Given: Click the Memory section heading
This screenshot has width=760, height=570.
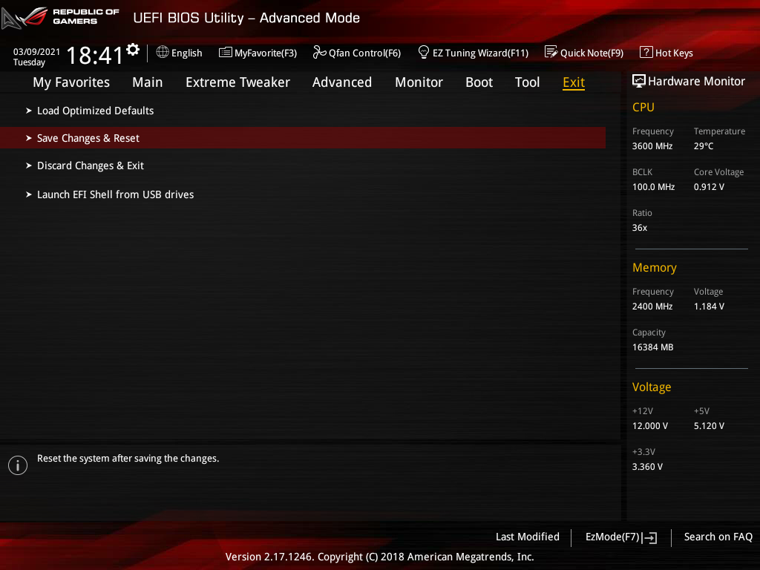Looking at the screenshot, I should click(654, 268).
